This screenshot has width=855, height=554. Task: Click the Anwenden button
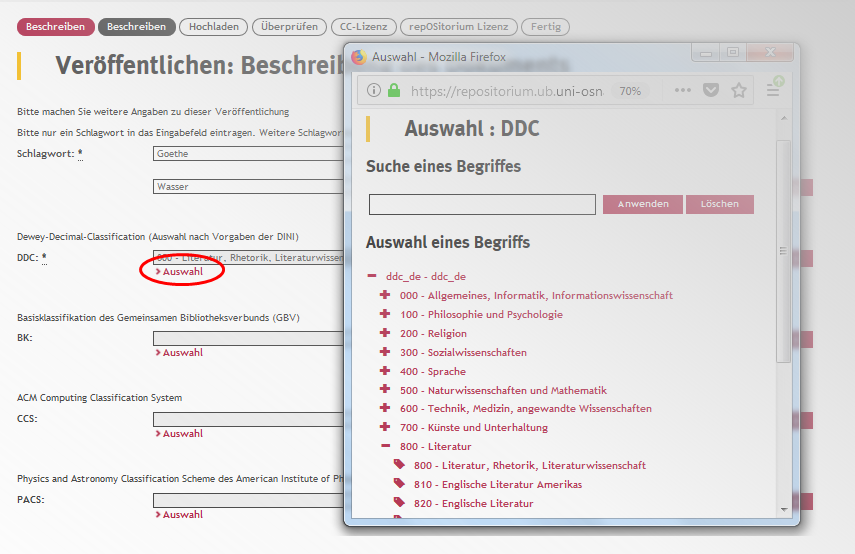643,204
